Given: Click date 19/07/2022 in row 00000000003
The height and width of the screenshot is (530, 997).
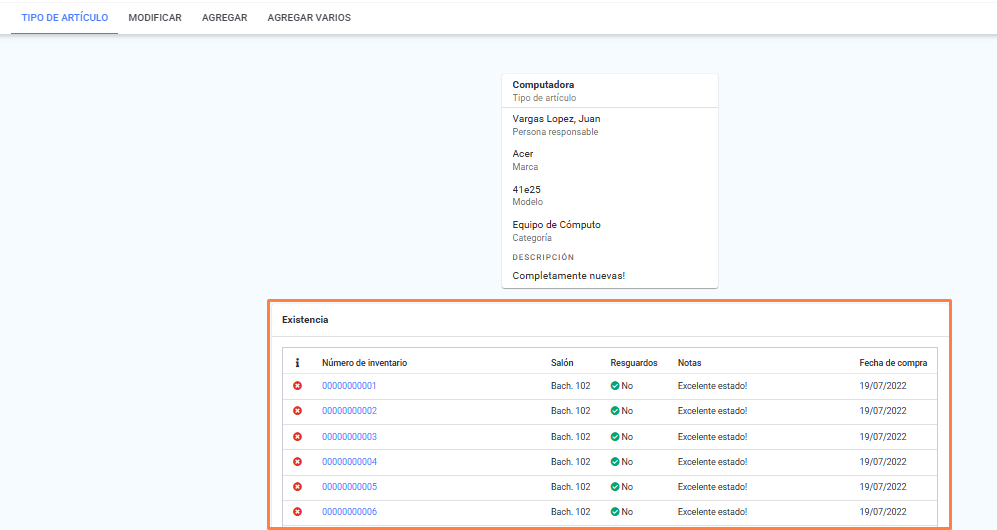Looking at the screenshot, I should click(x=883, y=437).
